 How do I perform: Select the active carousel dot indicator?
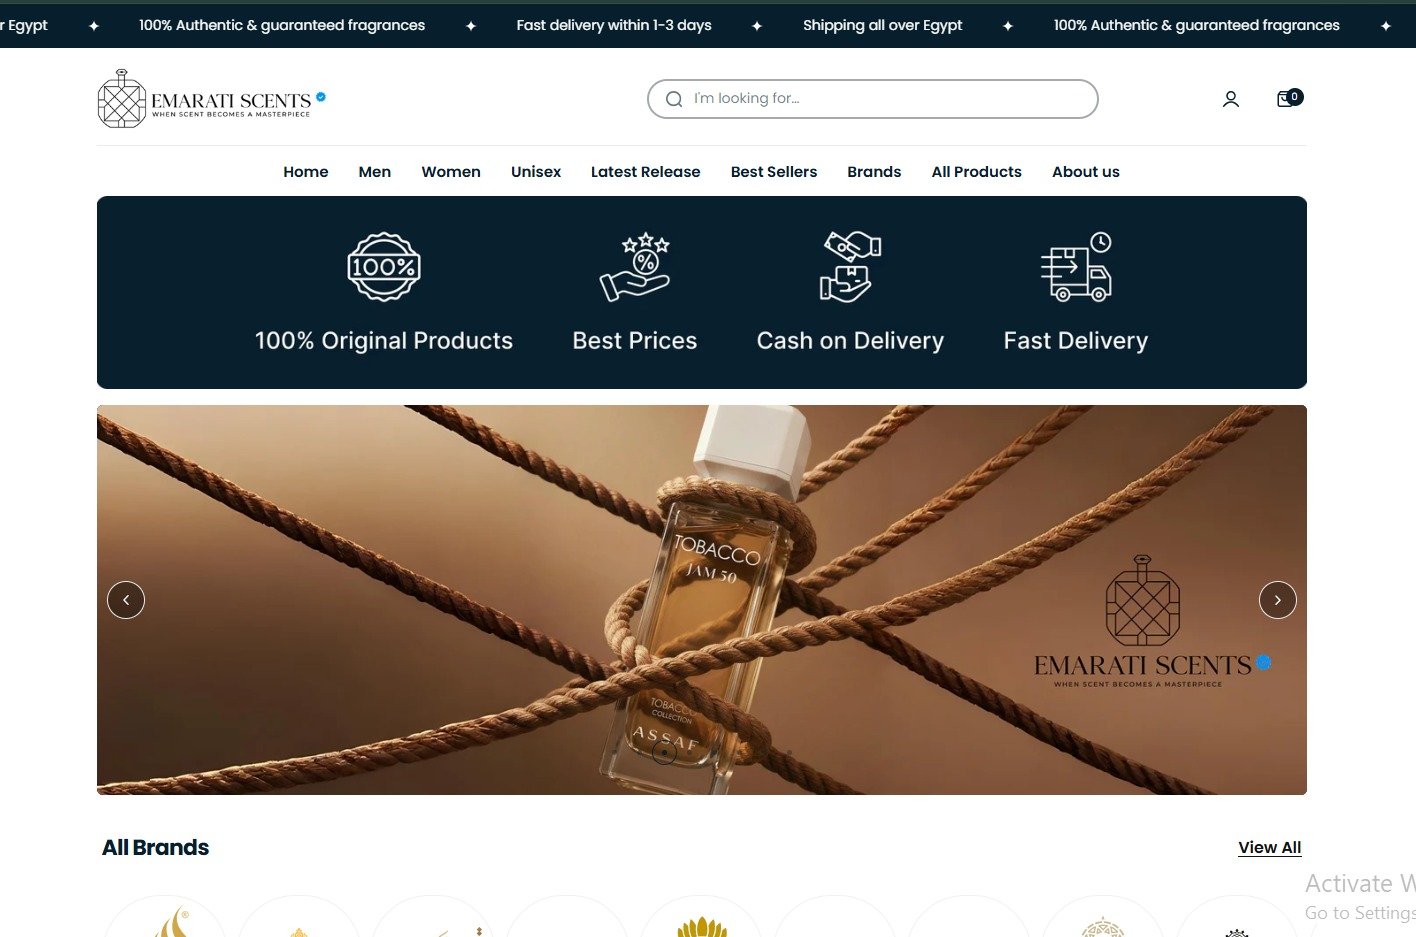coord(664,752)
